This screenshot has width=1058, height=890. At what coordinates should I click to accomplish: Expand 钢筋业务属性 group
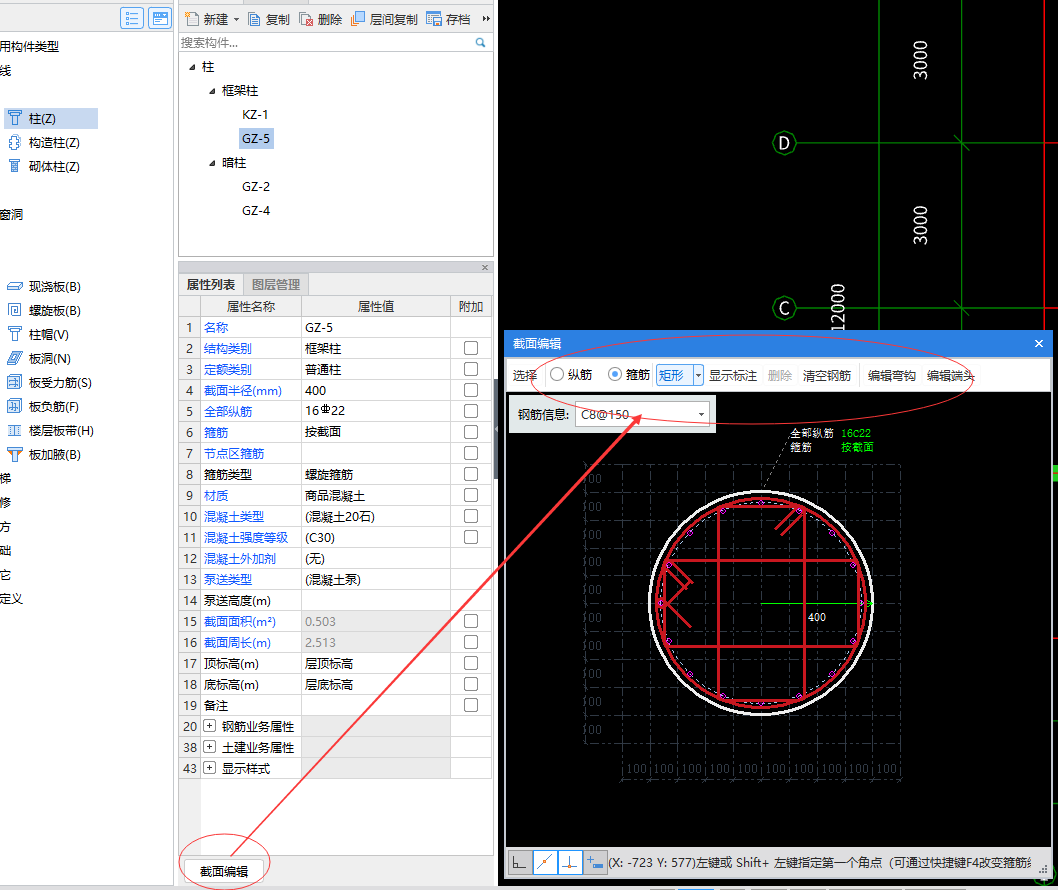click(210, 726)
